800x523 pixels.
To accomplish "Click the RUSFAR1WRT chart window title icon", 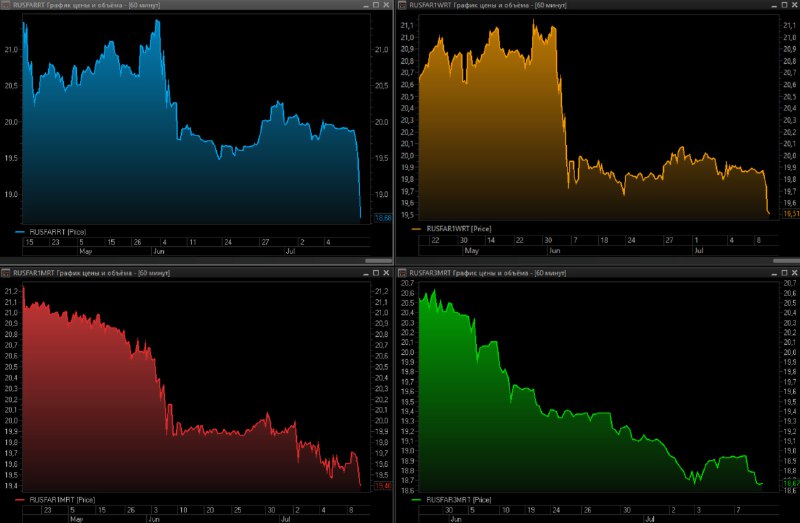I will (x=402, y=5).
